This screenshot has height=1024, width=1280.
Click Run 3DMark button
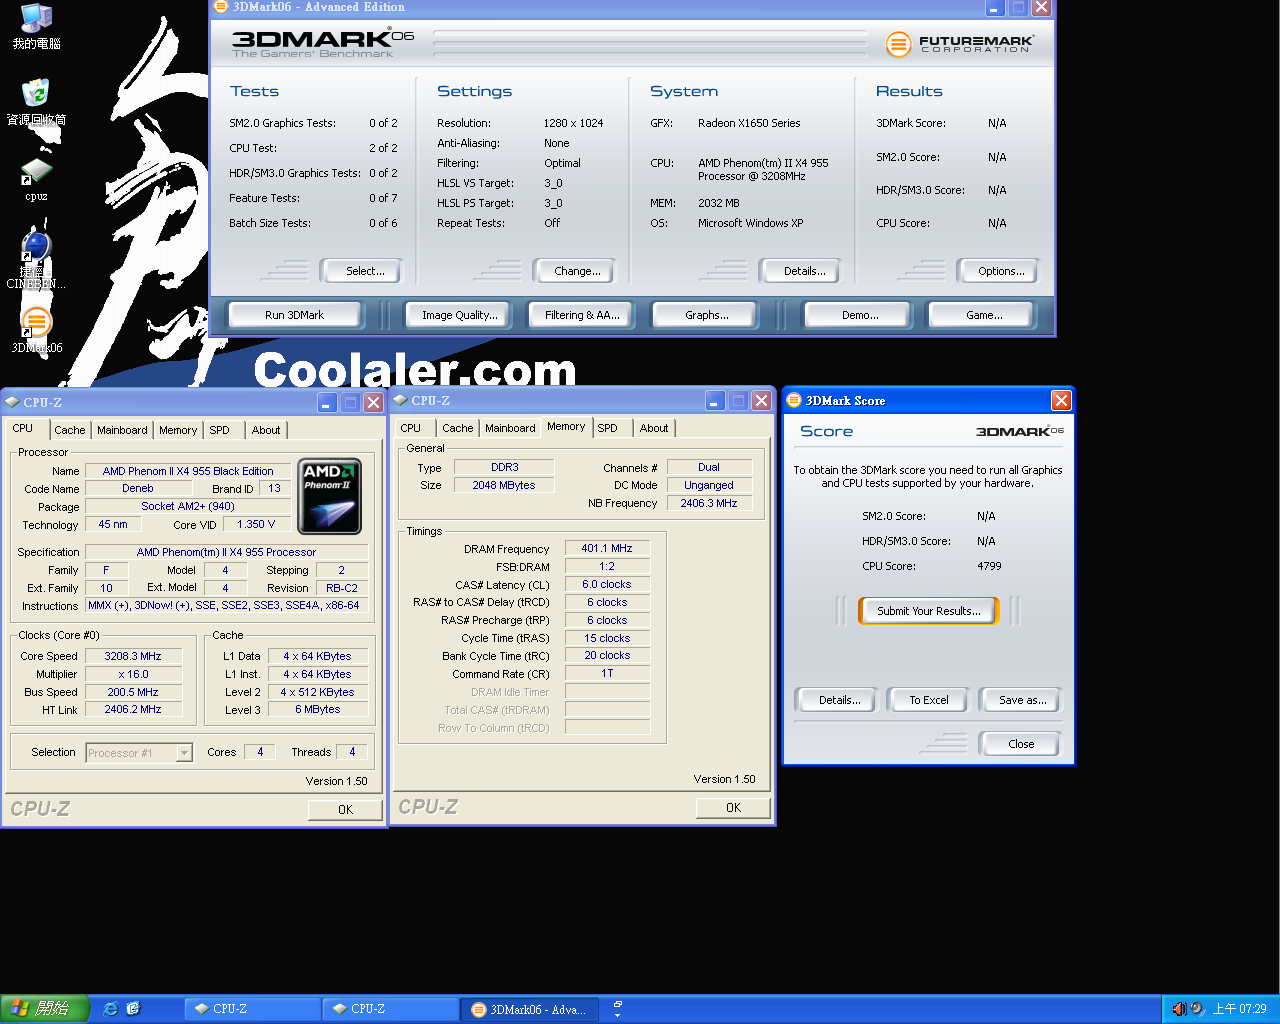[294, 315]
